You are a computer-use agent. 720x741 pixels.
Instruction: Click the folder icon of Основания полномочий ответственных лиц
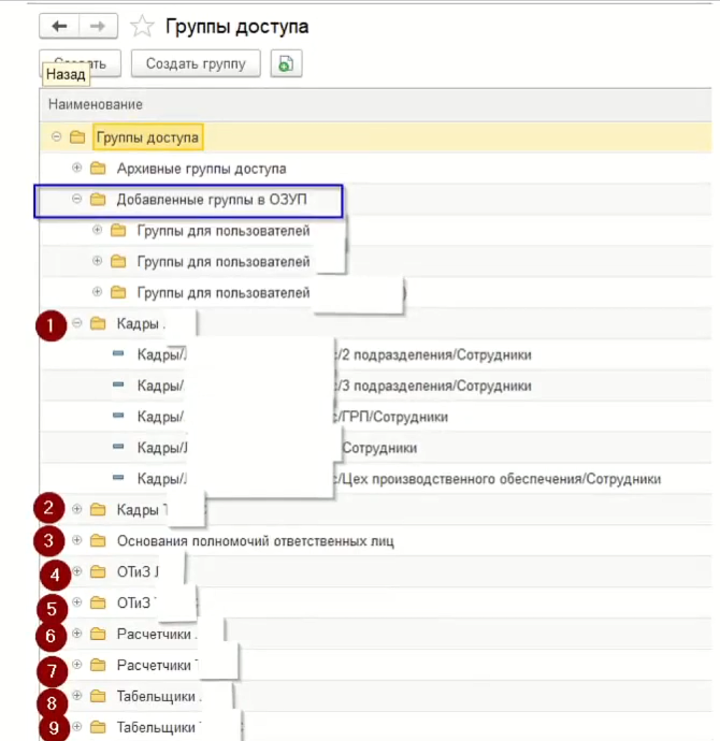[98, 541]
